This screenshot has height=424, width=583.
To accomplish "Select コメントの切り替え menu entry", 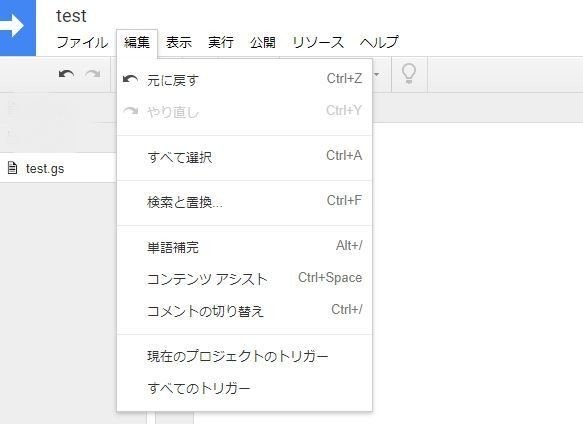I will pos(244,311).
